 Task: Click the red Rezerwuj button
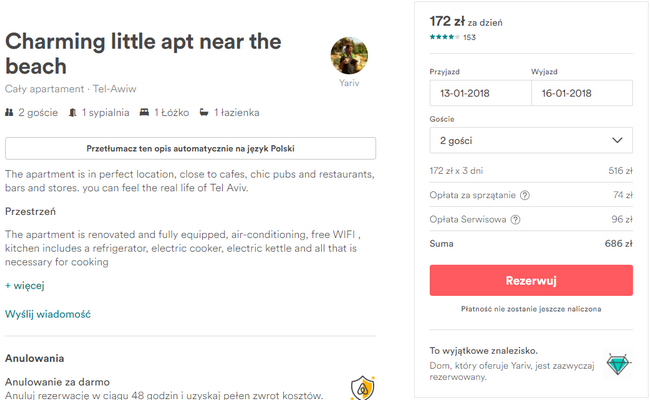tap(531, 280)
